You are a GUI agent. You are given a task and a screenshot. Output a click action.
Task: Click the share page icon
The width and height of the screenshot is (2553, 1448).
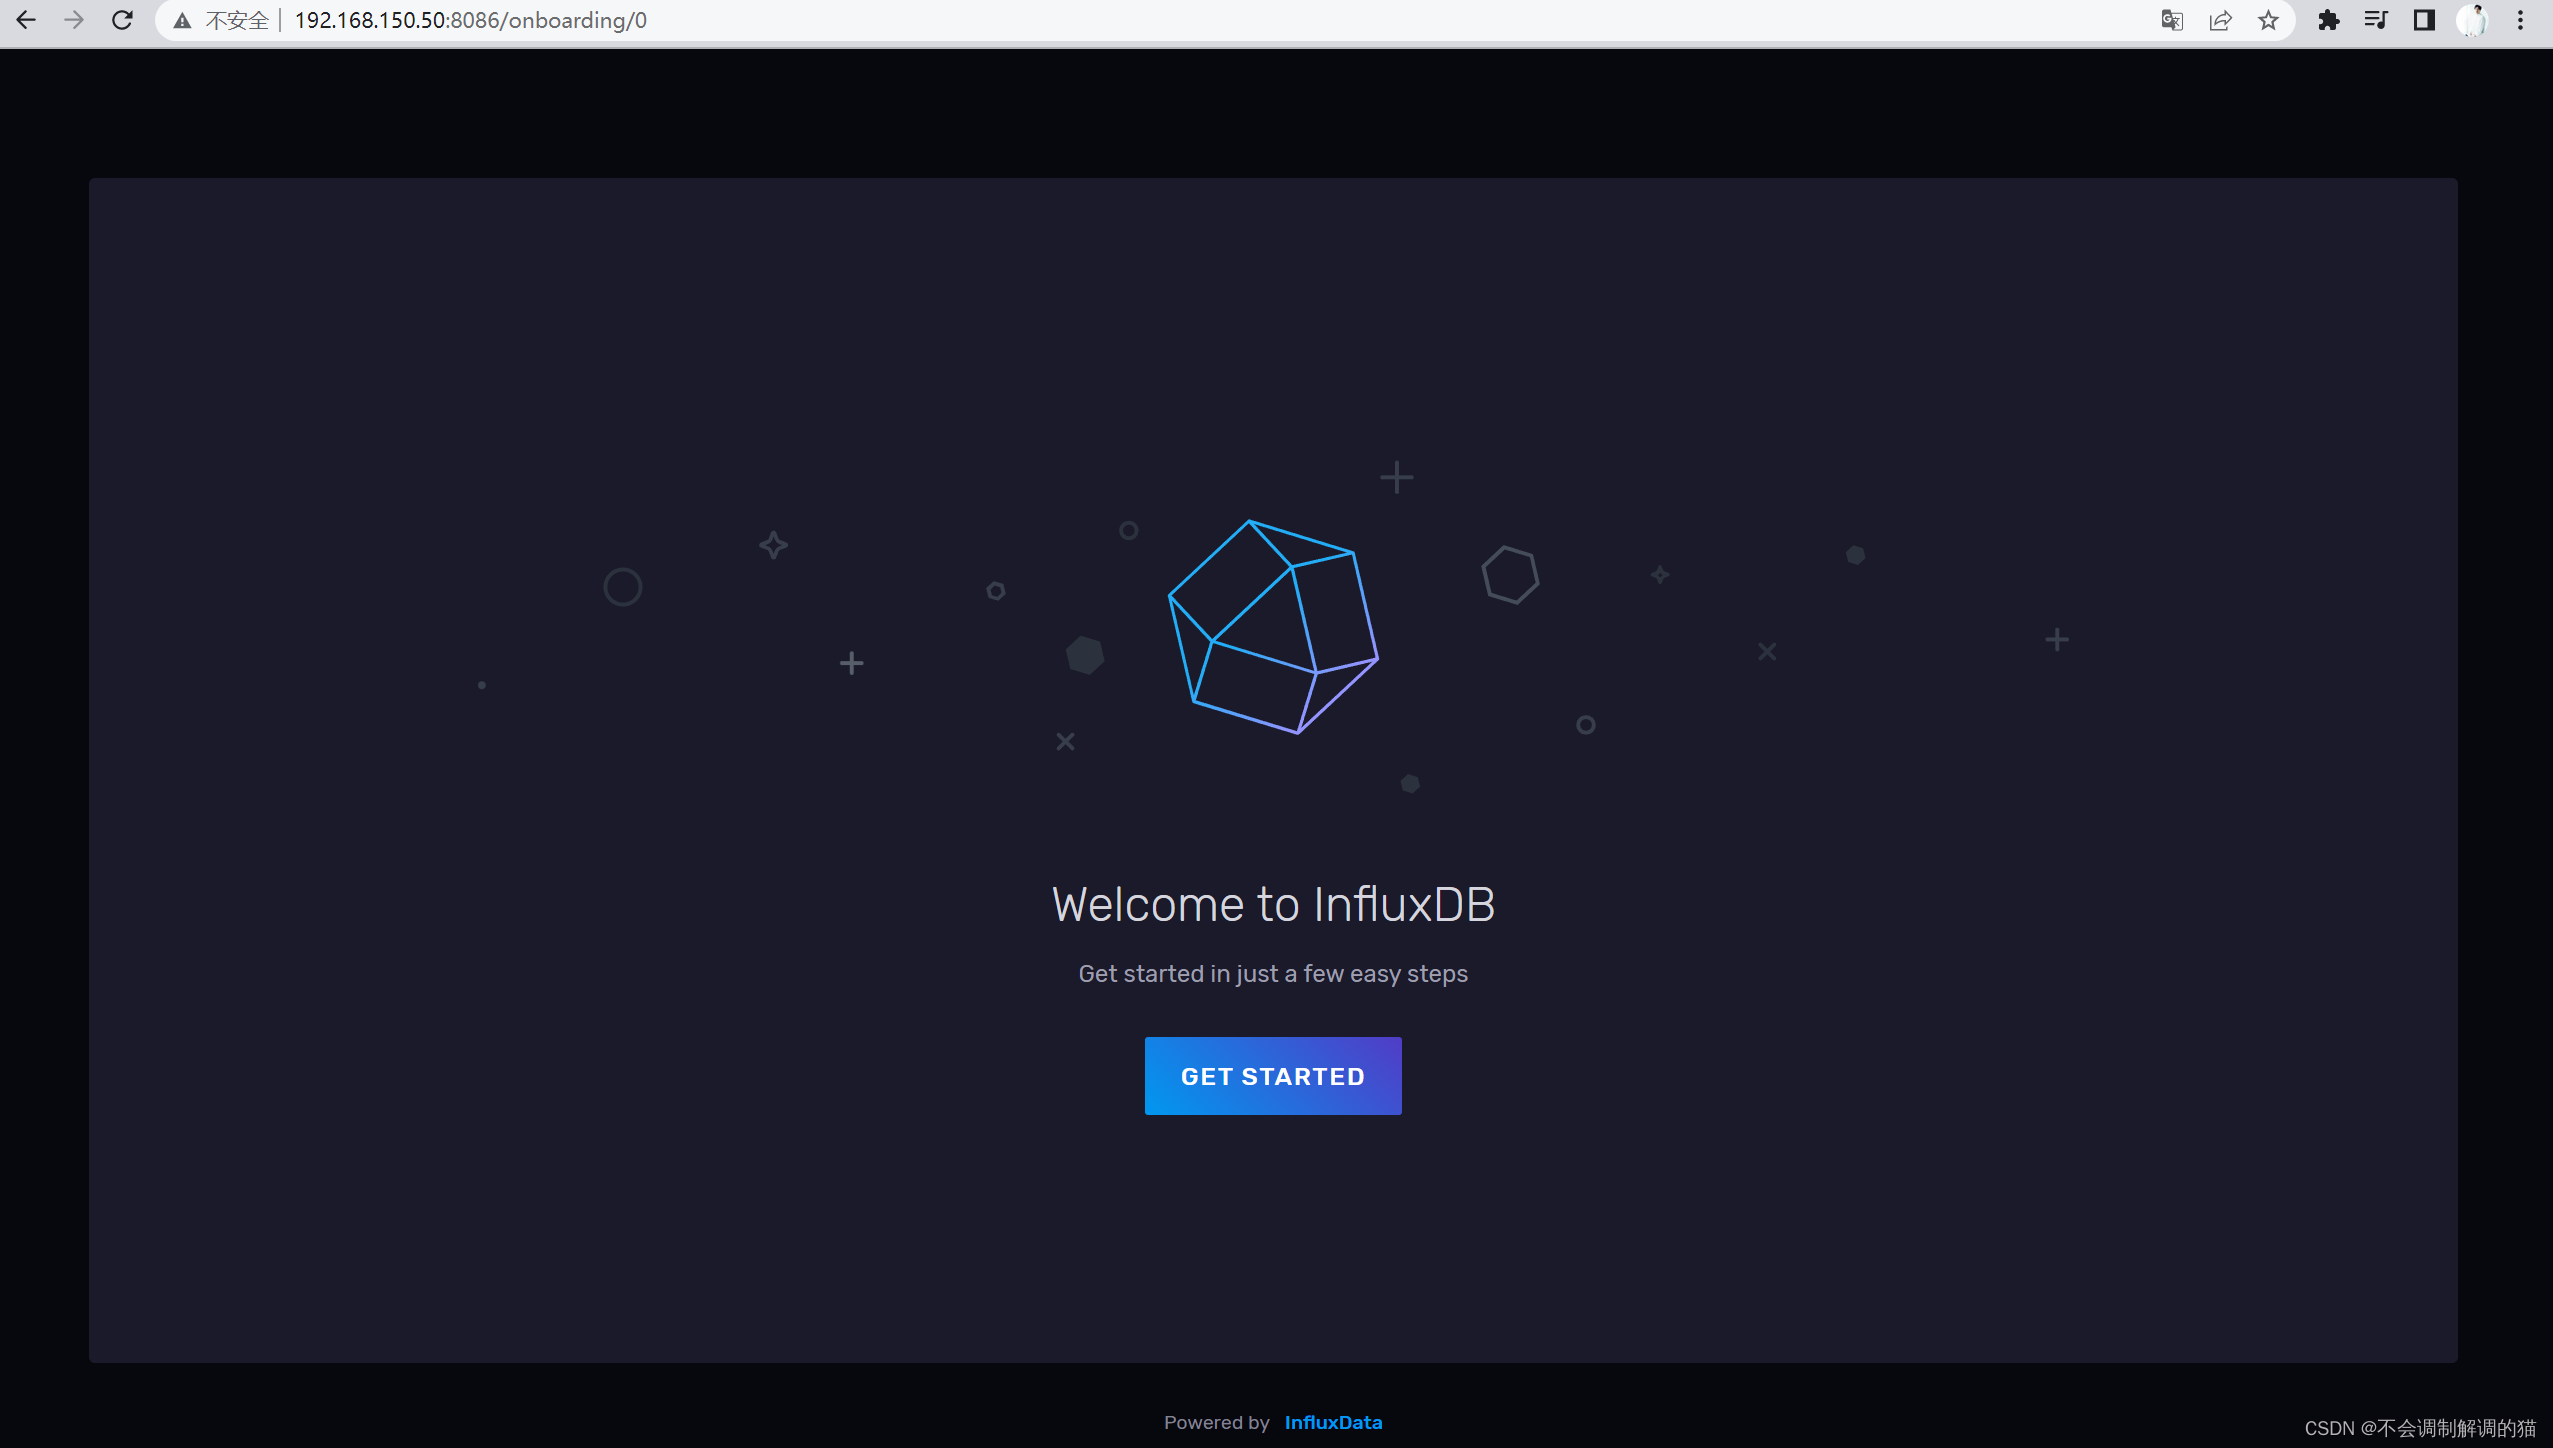coord(2220,20)
